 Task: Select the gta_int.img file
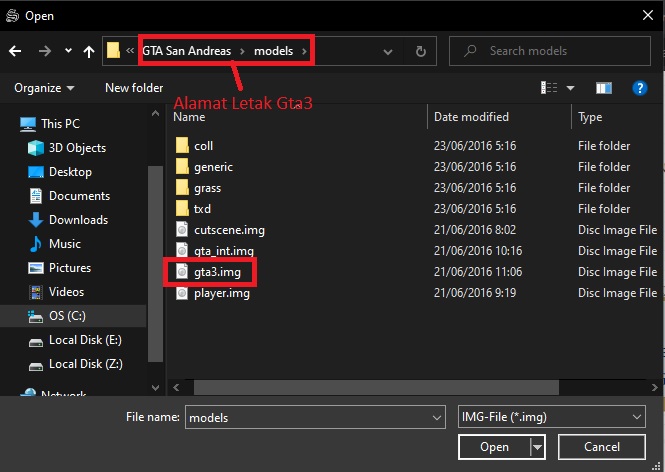(x=224, y=251)
